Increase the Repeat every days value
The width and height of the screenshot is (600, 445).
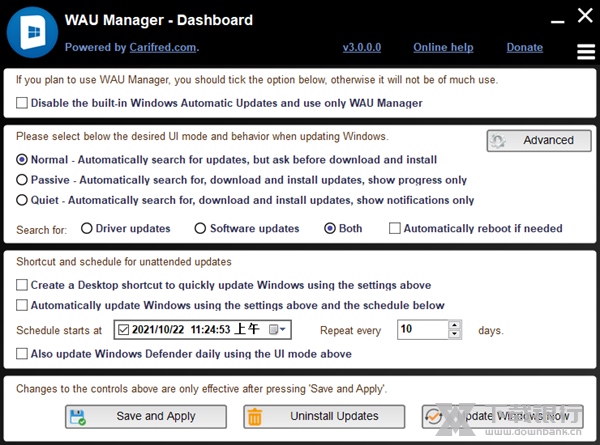click(x=455, y=324)
